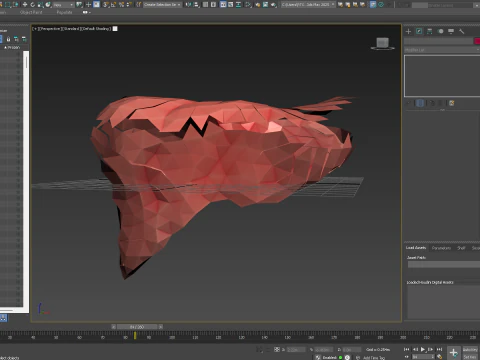Image resolution: width=480 pixels, height=360 pixels.
Task: Toggle Set Key mode
Action: pyautogui.click(x=470, y=357)
